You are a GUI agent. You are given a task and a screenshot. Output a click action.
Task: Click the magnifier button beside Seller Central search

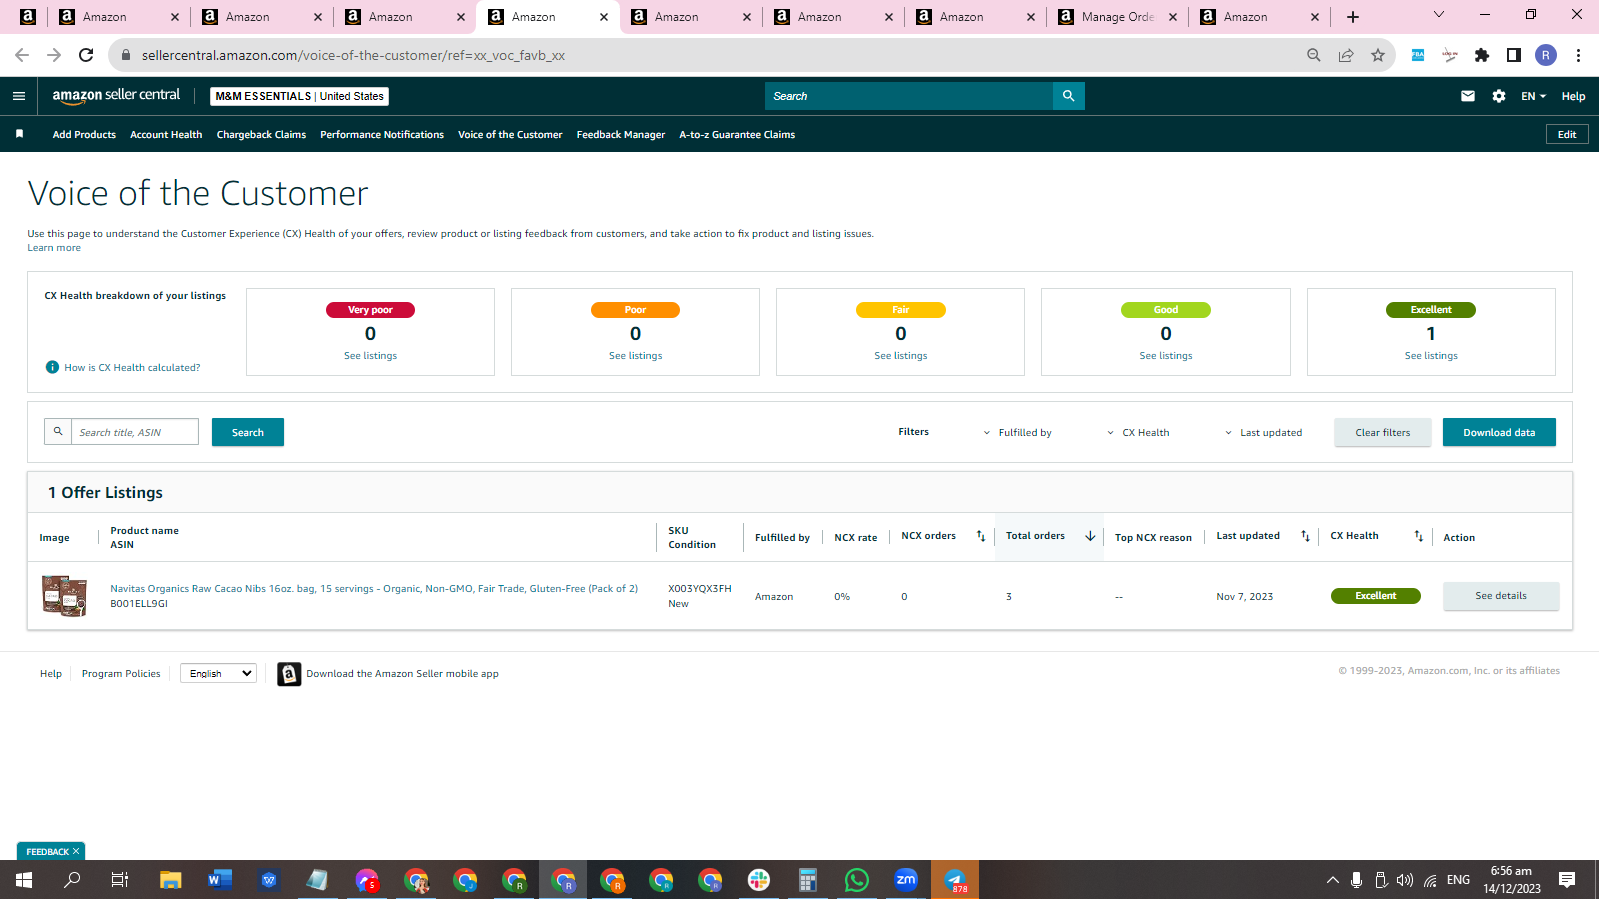[x=1068, y=96]
